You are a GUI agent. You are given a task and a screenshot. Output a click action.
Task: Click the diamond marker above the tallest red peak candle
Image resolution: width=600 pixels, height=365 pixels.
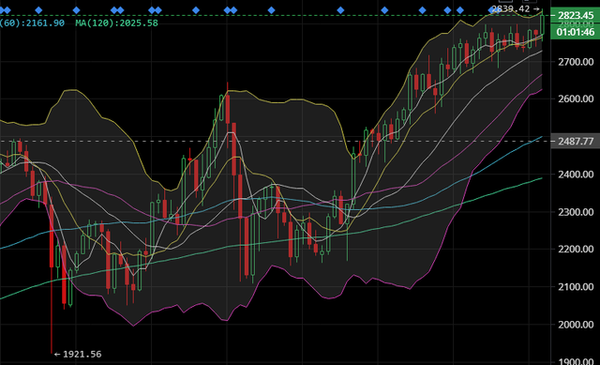(x=227, y=10)
